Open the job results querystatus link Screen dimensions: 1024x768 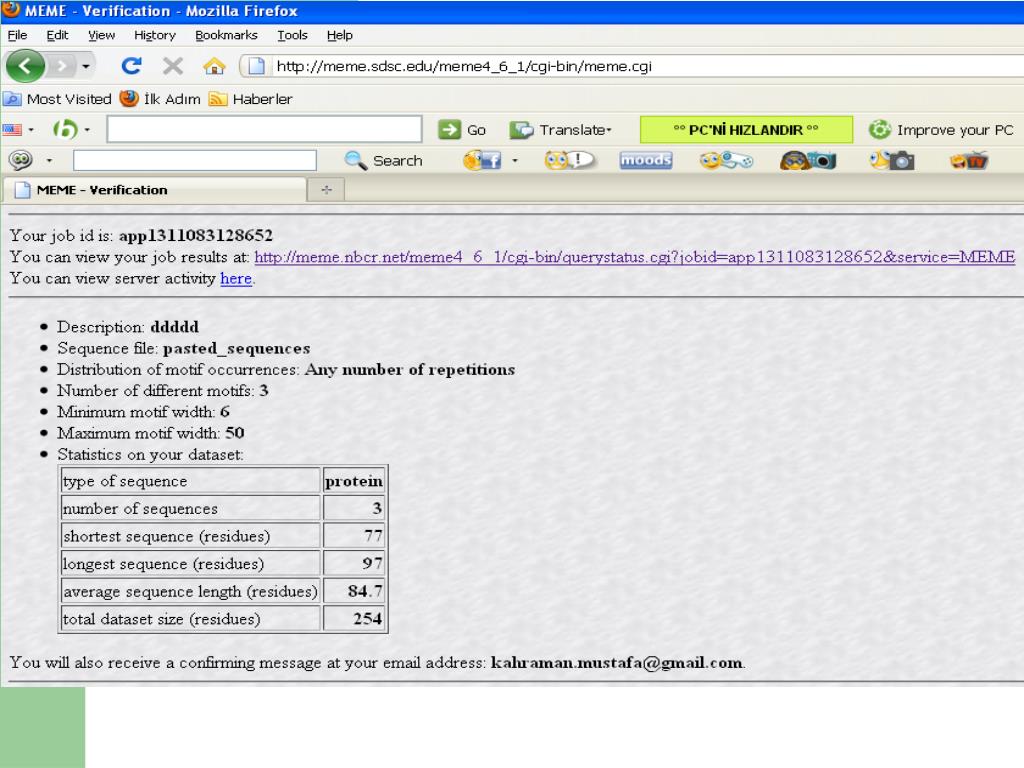click(x=634, y=257)
